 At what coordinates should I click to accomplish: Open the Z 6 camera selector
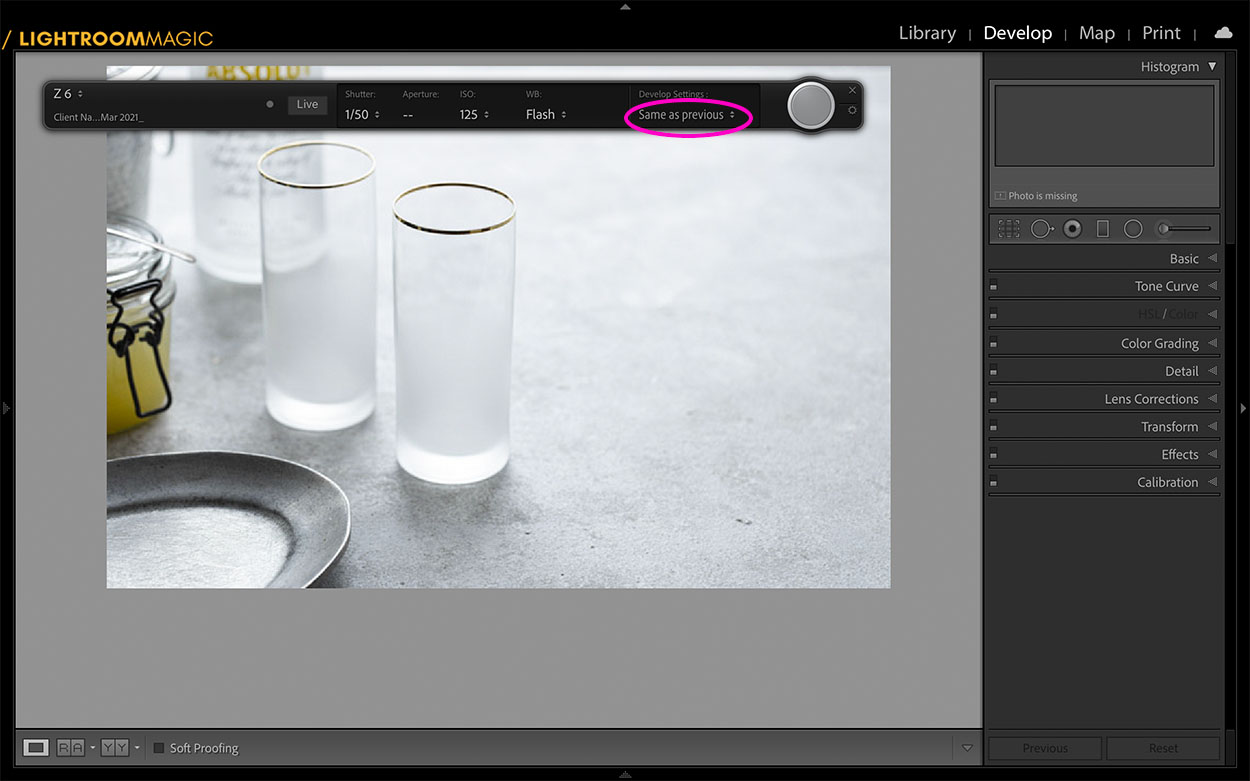[68, 94]
